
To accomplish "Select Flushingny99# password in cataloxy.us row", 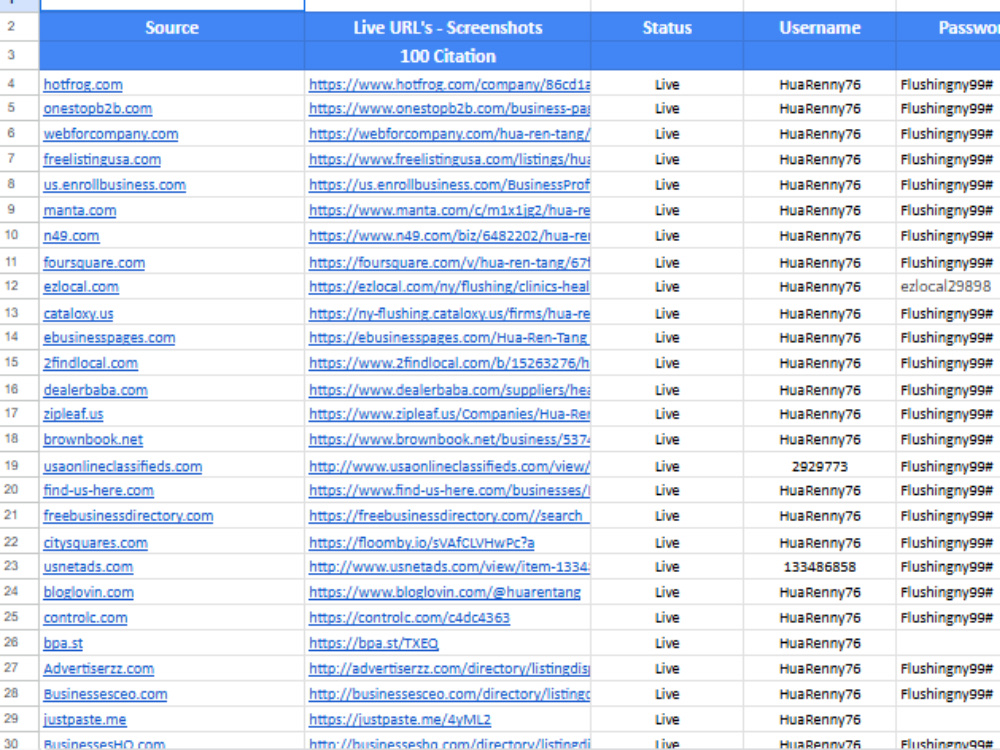I will (x=946, y=314).
